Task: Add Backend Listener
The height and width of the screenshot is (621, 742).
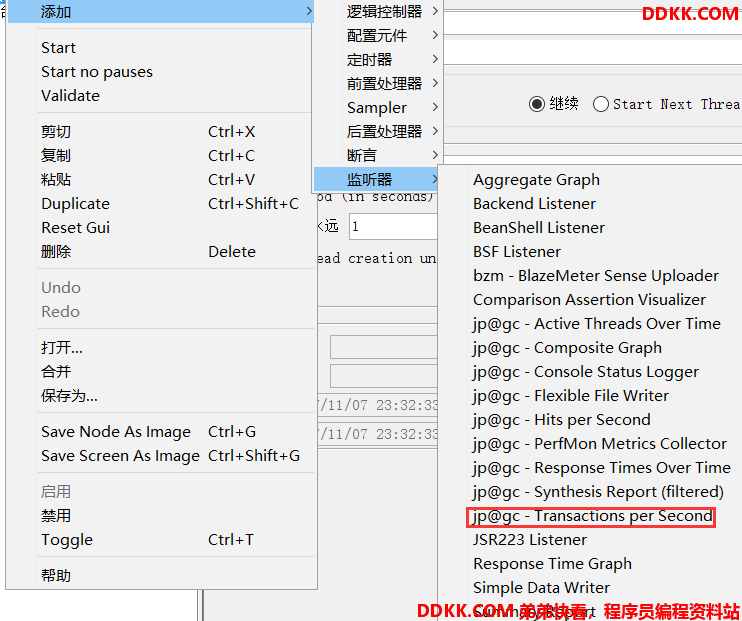Action: (534, 204)
